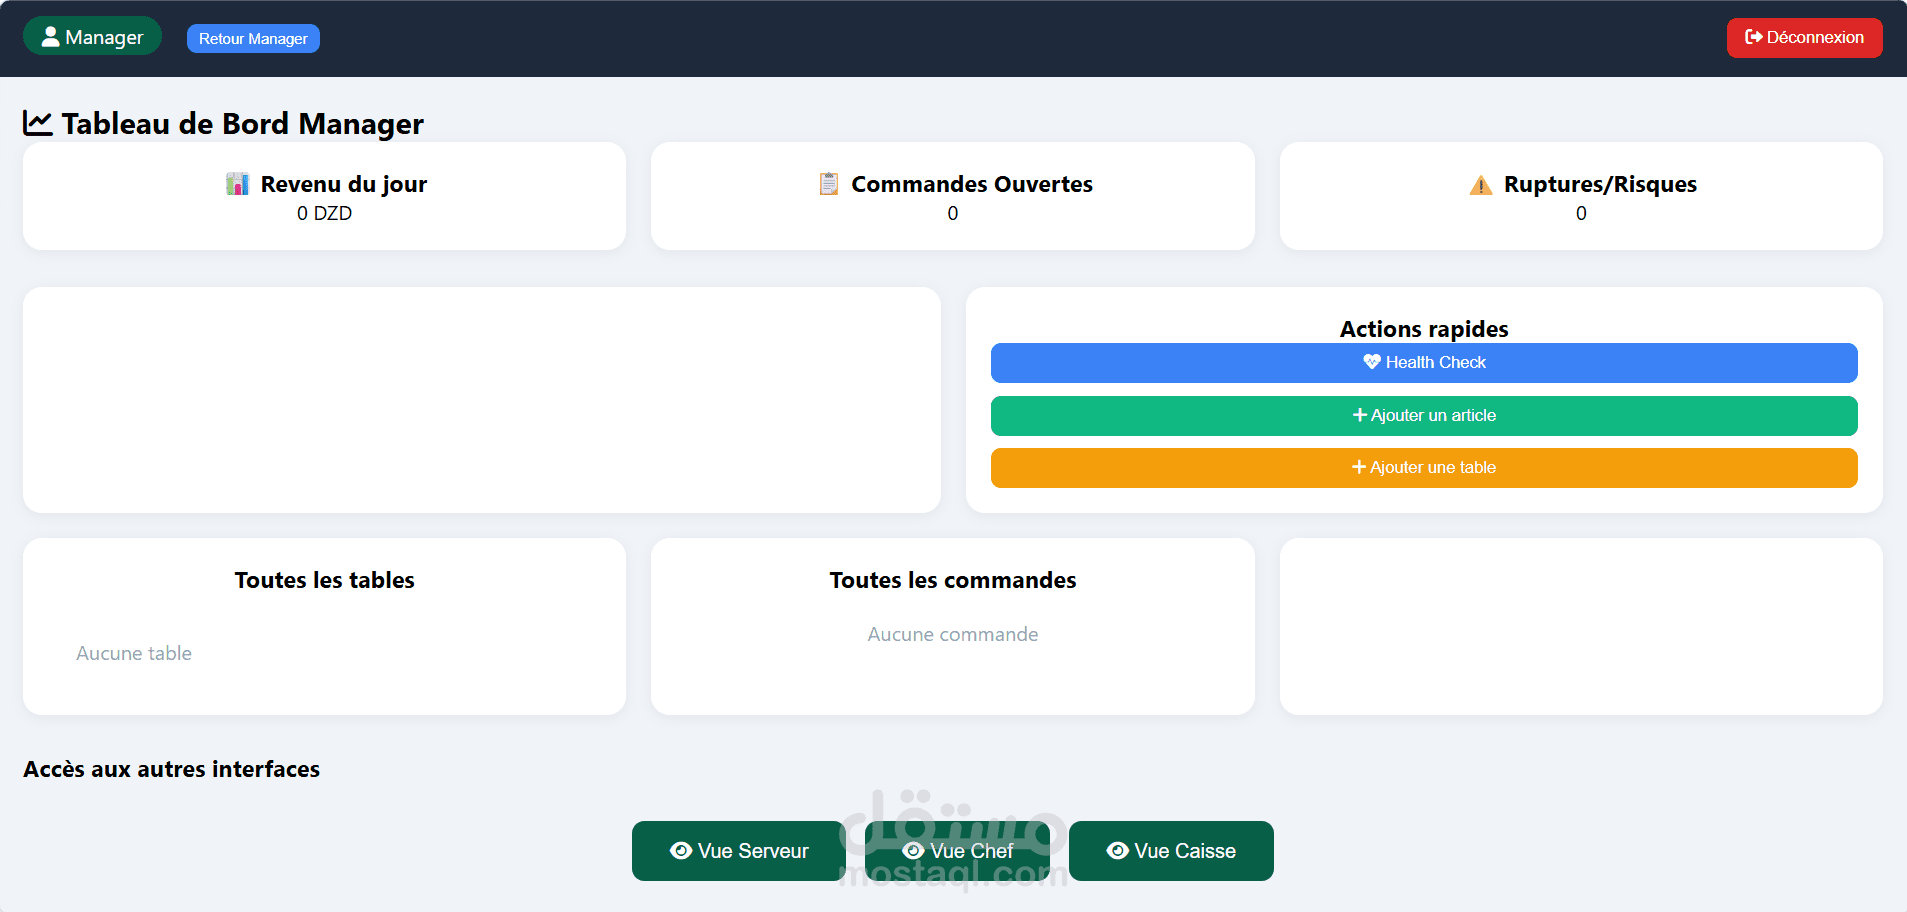
Task: Click the Revenu du jour title
Action: coord(344,184)
